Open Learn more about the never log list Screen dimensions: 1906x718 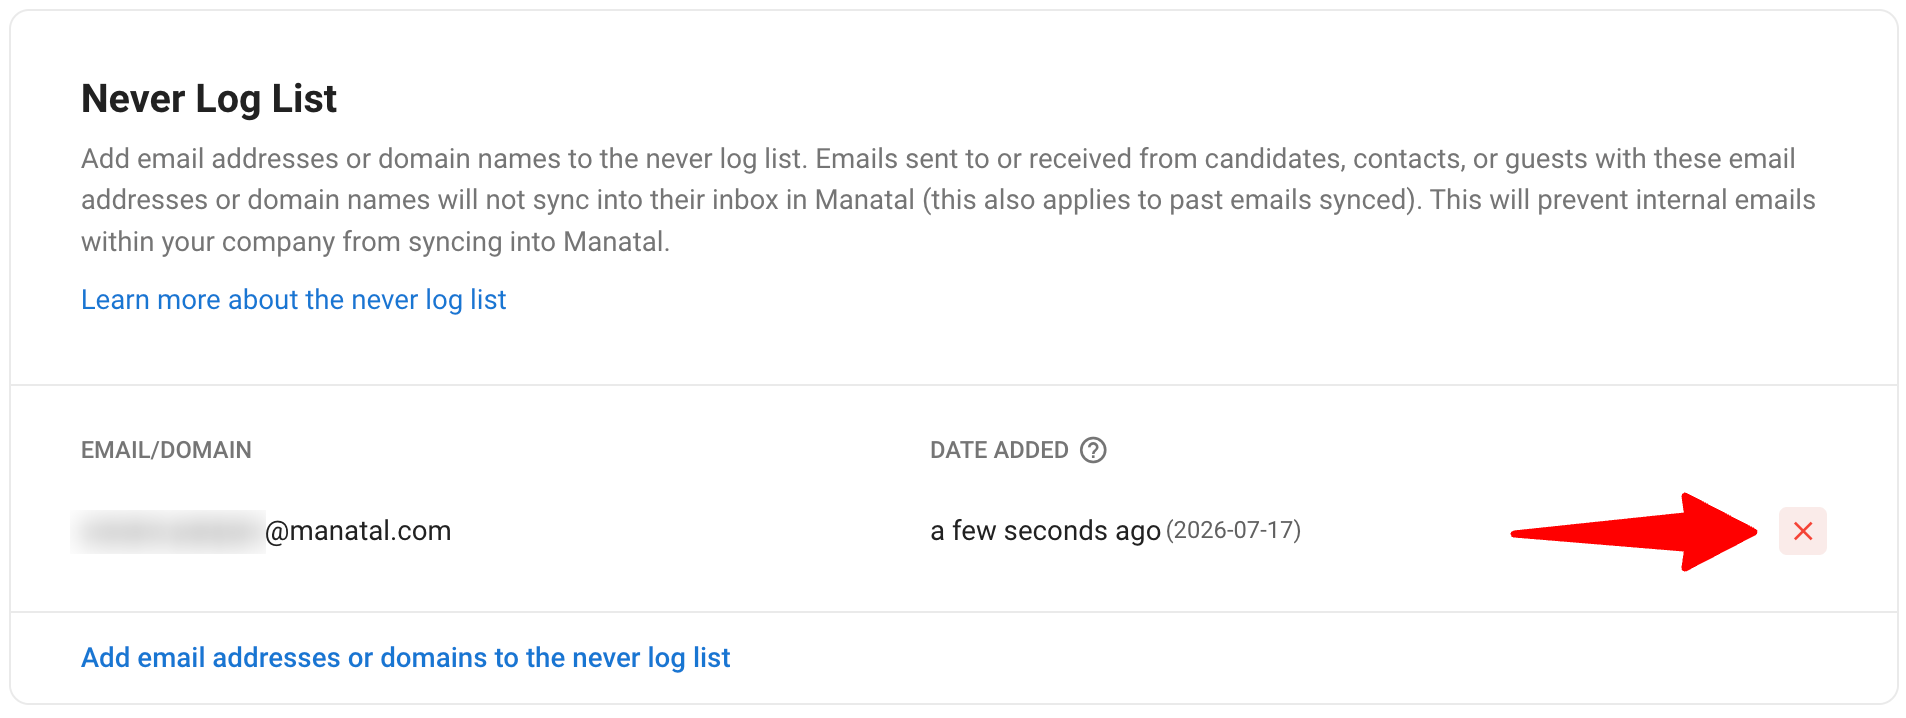[293, 300]
